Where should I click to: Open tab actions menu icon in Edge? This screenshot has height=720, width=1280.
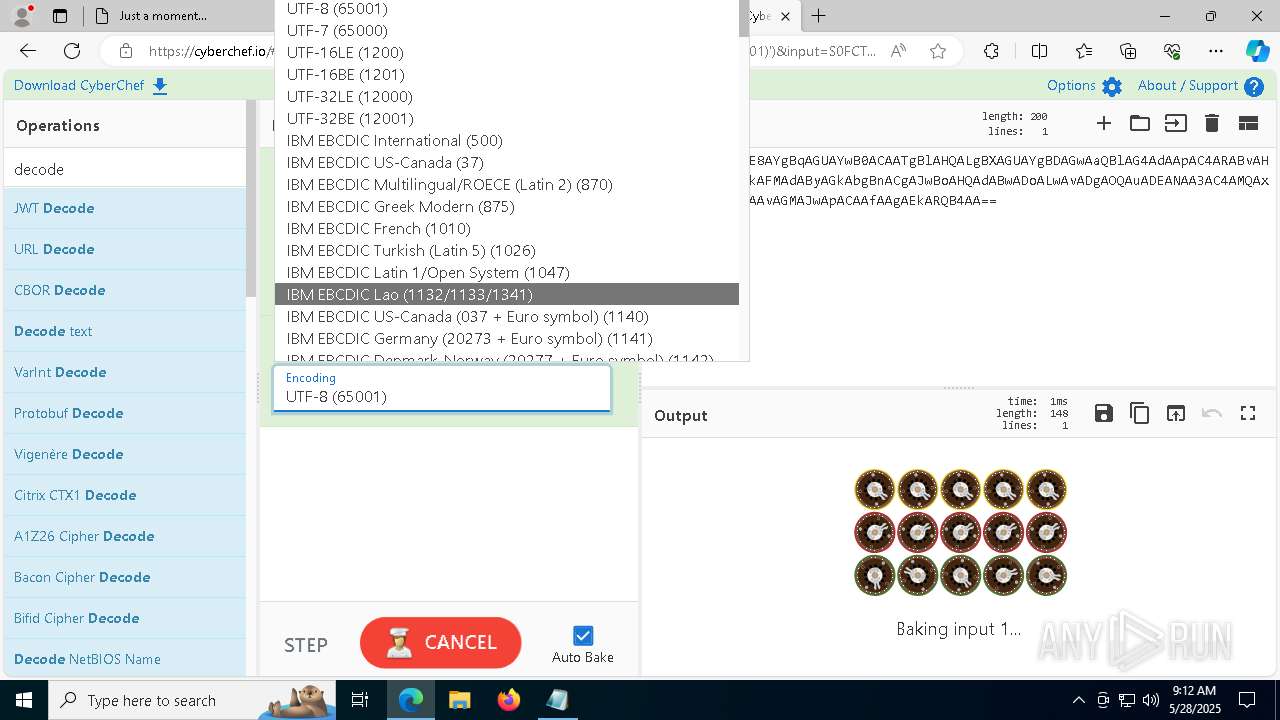[60, 16]
